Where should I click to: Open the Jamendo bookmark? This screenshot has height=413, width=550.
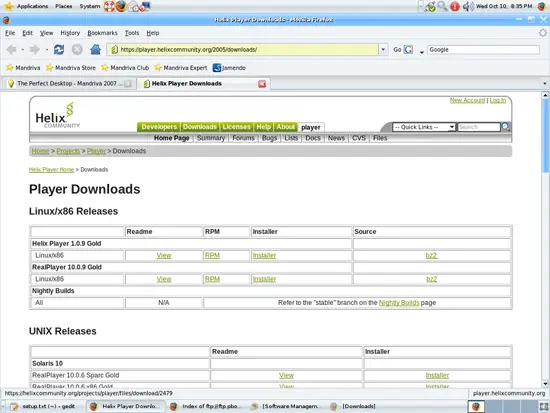229,68
